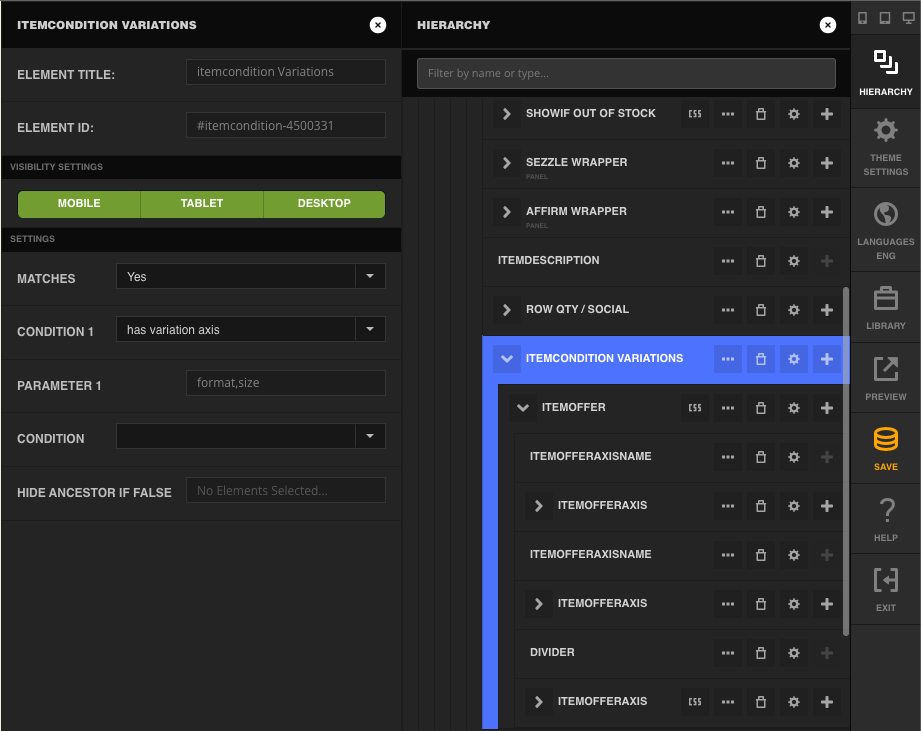Toggle DESKTOP visibility setting
This screenshot has width=921, height=731.
click(x=324, y=204)
